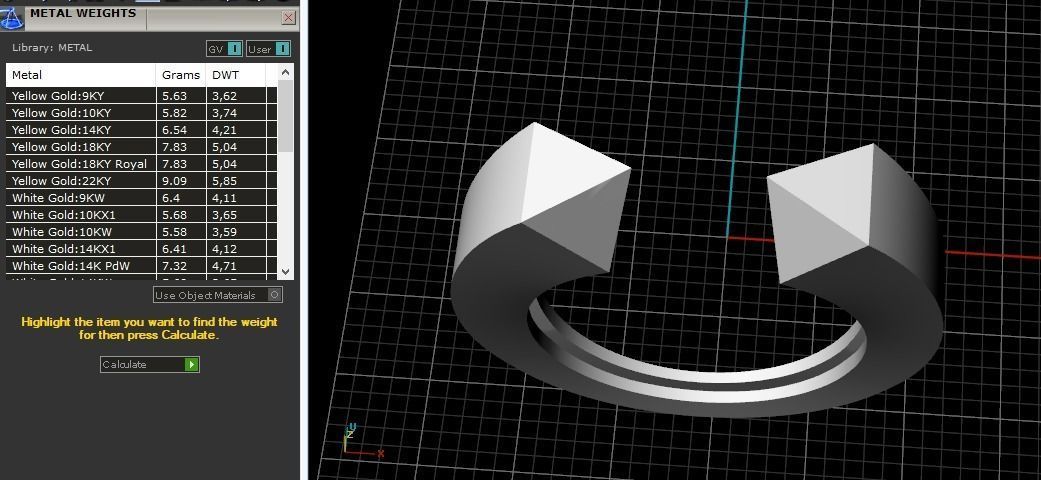
Task: Click the 9.09 grams value
Action: tap(175, 181)
